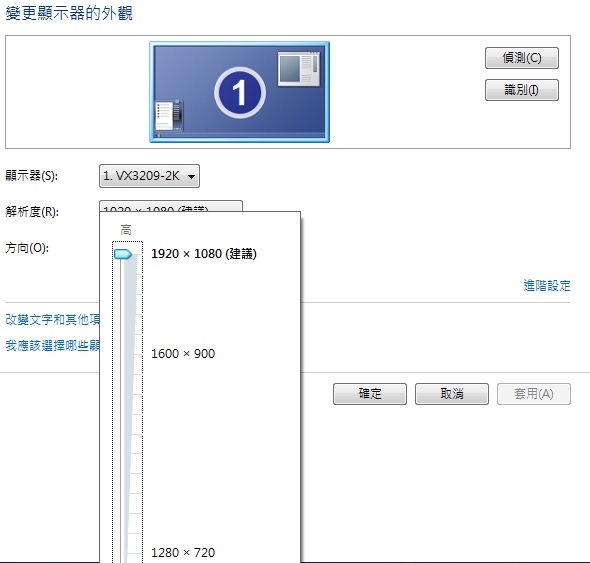Choose the 1920 × 1080 (建議) resolution label
Screen dimensions: 590x563
204,254
